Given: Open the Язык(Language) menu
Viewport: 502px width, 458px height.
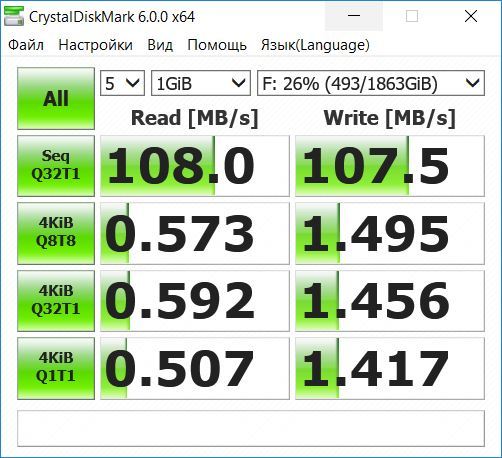Looking at the screenshot, I should [x=315, y=45].
